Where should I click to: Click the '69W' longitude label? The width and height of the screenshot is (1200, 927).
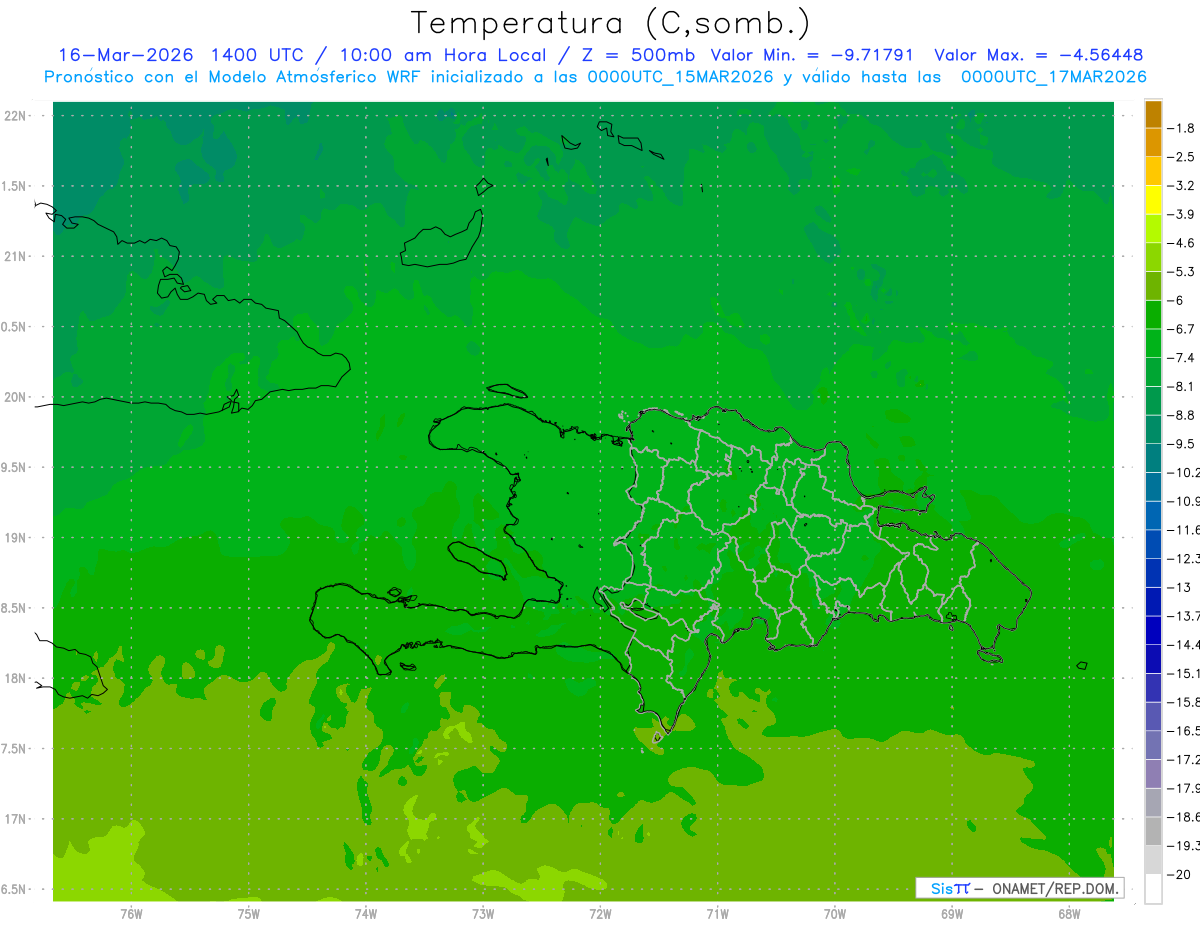pyautogui.click(x=952, y=914)
